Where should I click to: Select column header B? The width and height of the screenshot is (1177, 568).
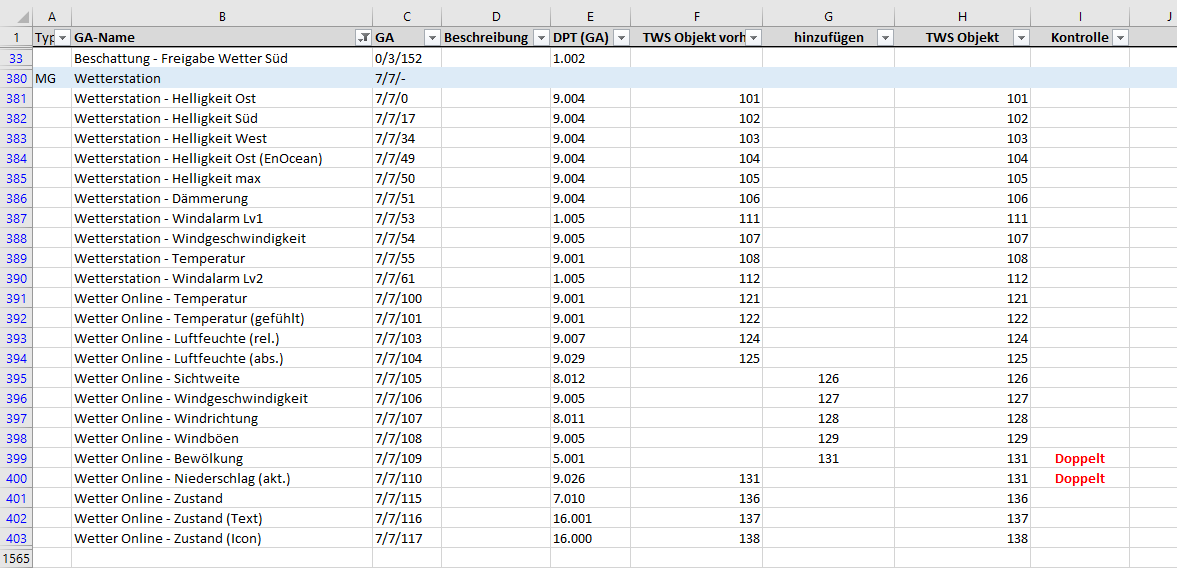[x=222, y=15]
